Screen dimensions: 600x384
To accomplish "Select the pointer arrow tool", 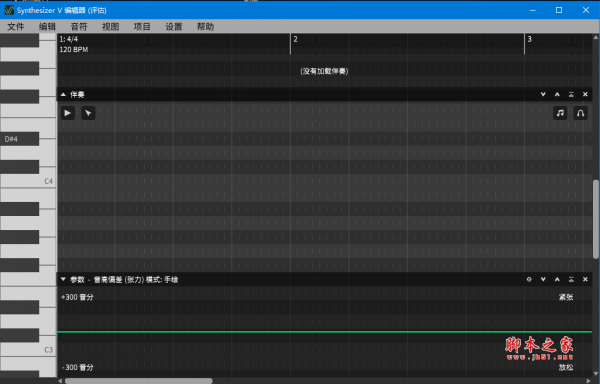I will click(x=88, y=113).
